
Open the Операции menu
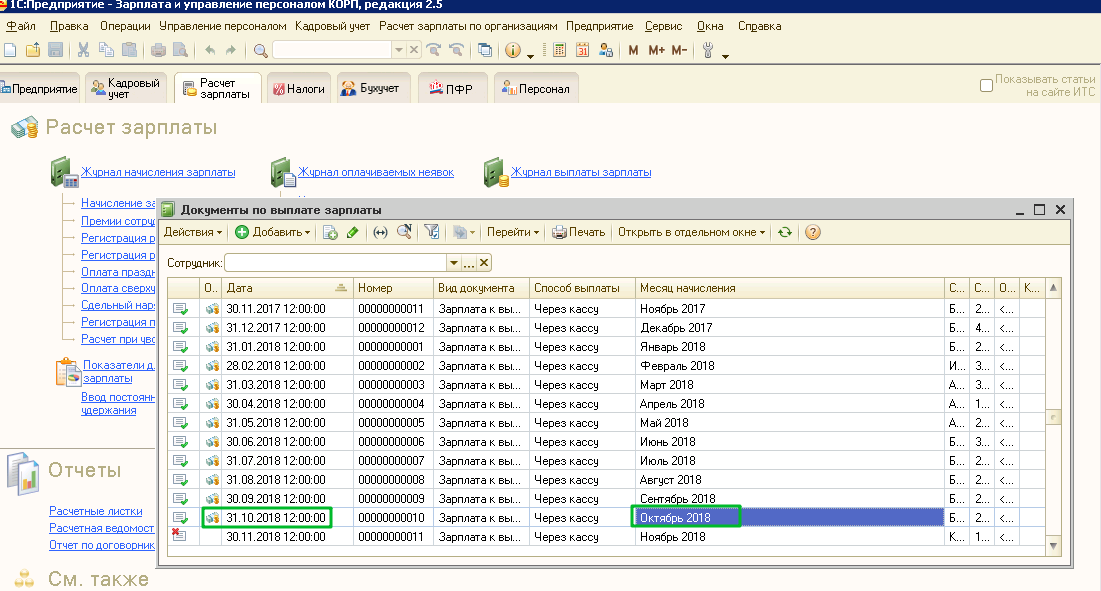[125, 26]
